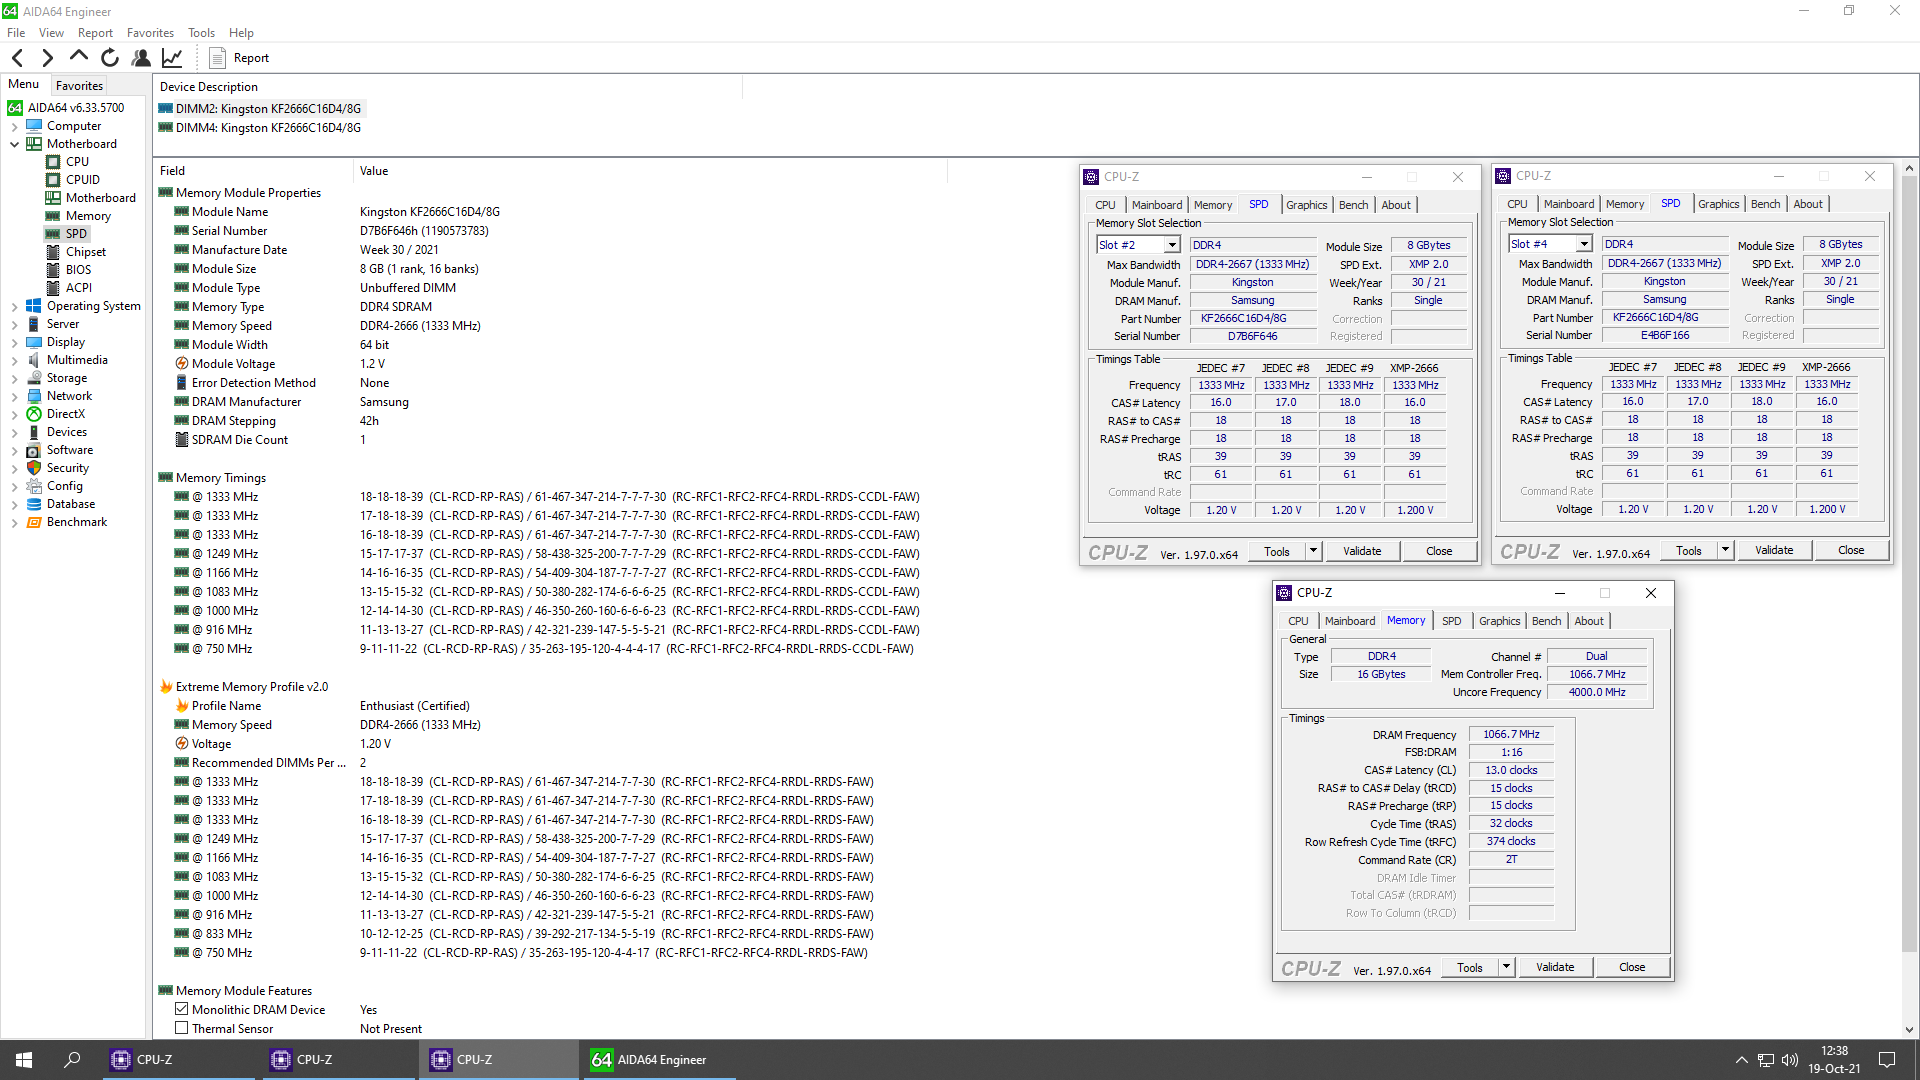This screenshot has width=1920, height=1080.
Task: Toggle the Monolithic DRAM Device checkbox
Action: click(x=182, y=1010)
